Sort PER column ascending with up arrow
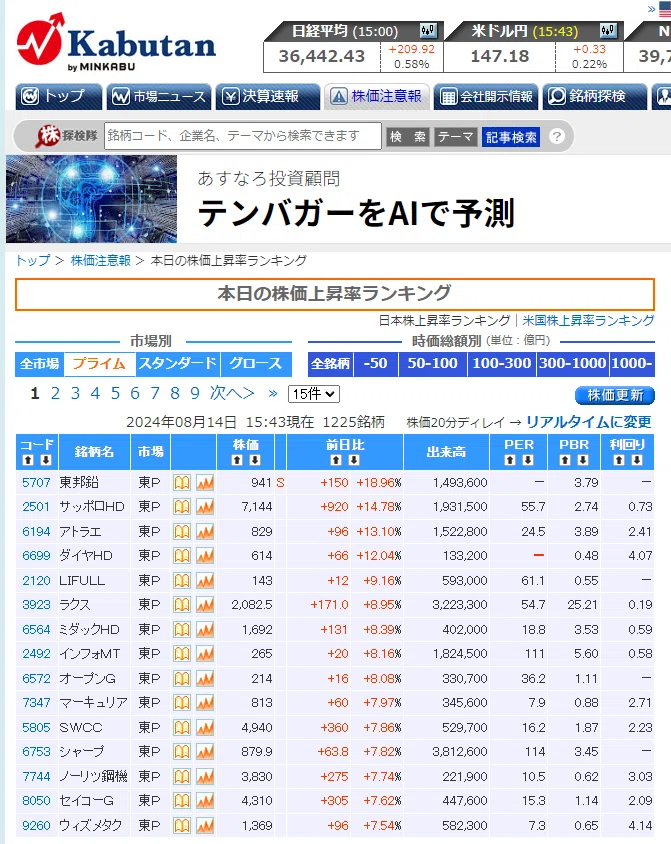671x844 pixels. [510, 460]
